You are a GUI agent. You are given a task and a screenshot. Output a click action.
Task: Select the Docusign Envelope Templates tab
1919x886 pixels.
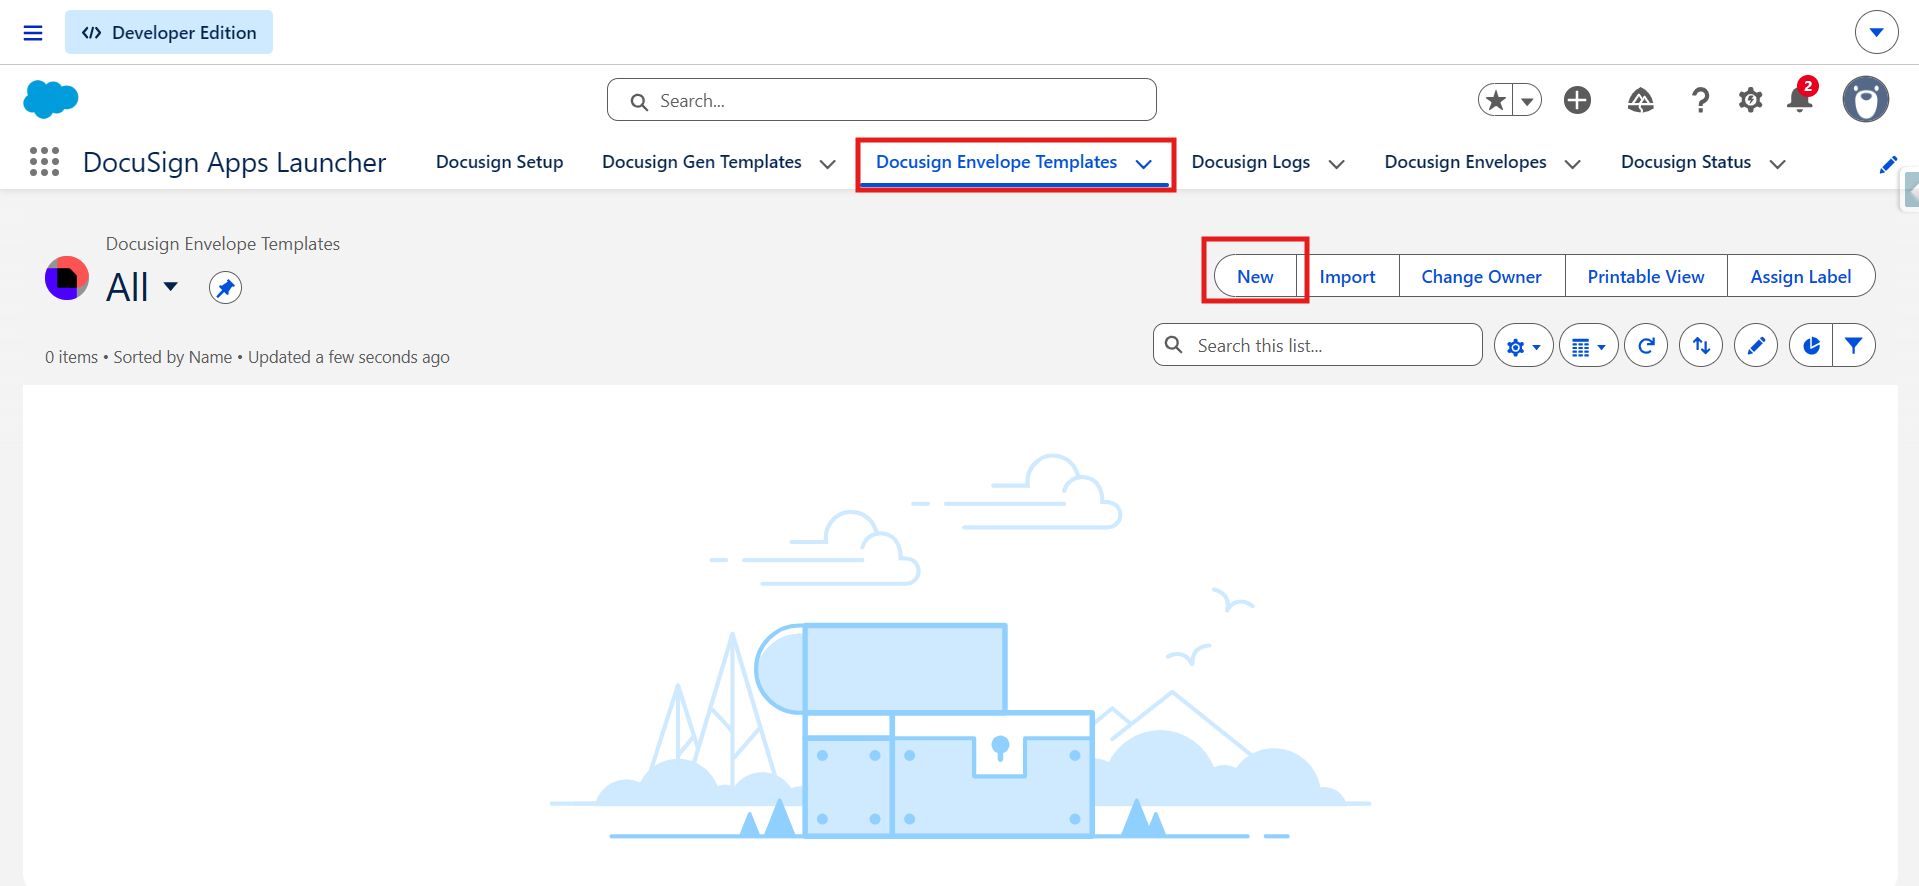[996, 162]
